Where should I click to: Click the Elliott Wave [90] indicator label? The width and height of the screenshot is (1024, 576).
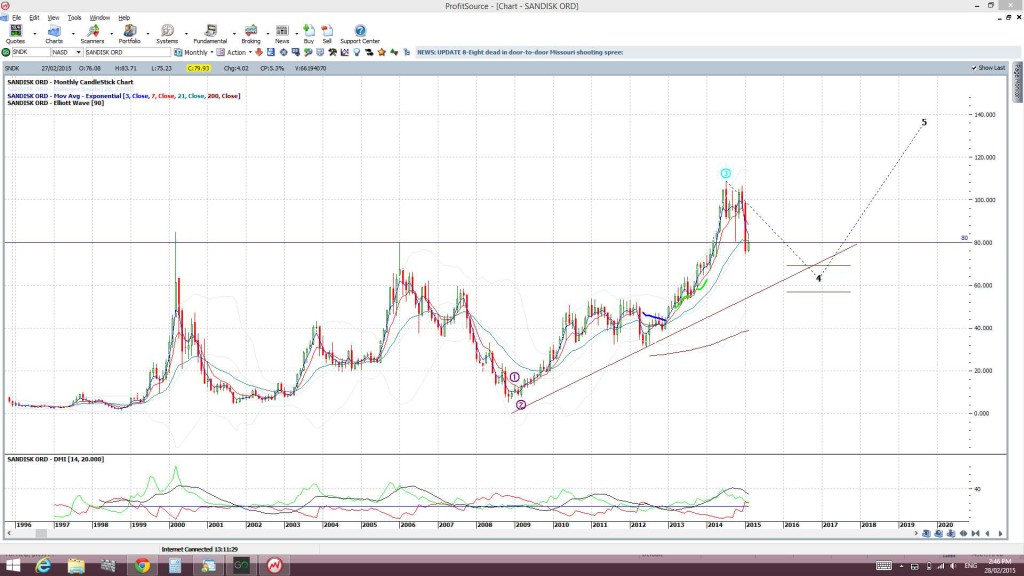point(56,103)
